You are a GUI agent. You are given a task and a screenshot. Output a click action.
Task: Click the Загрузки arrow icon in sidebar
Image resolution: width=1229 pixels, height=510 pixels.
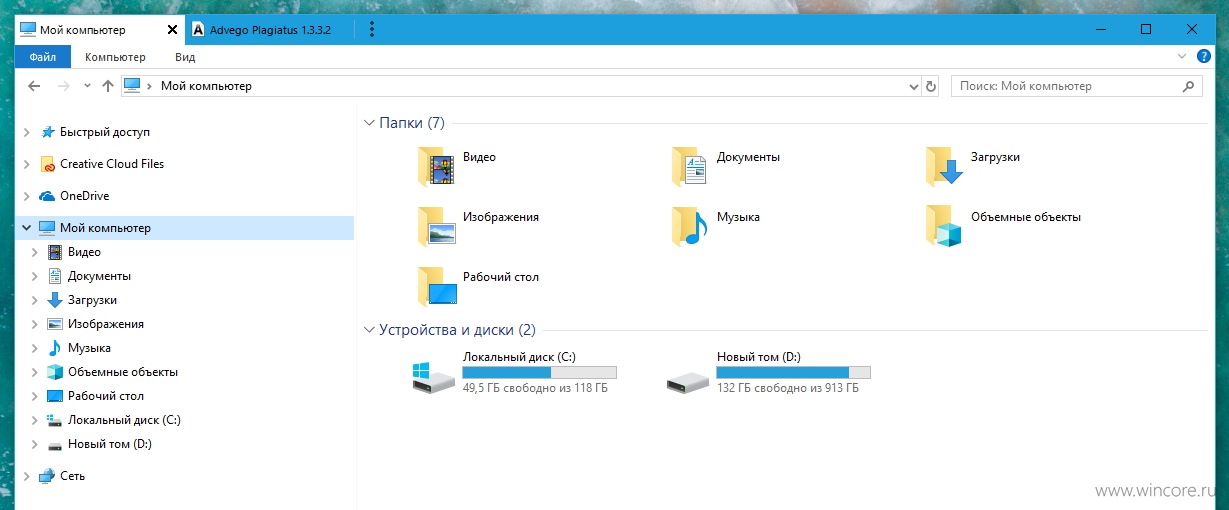click(55, 300)
